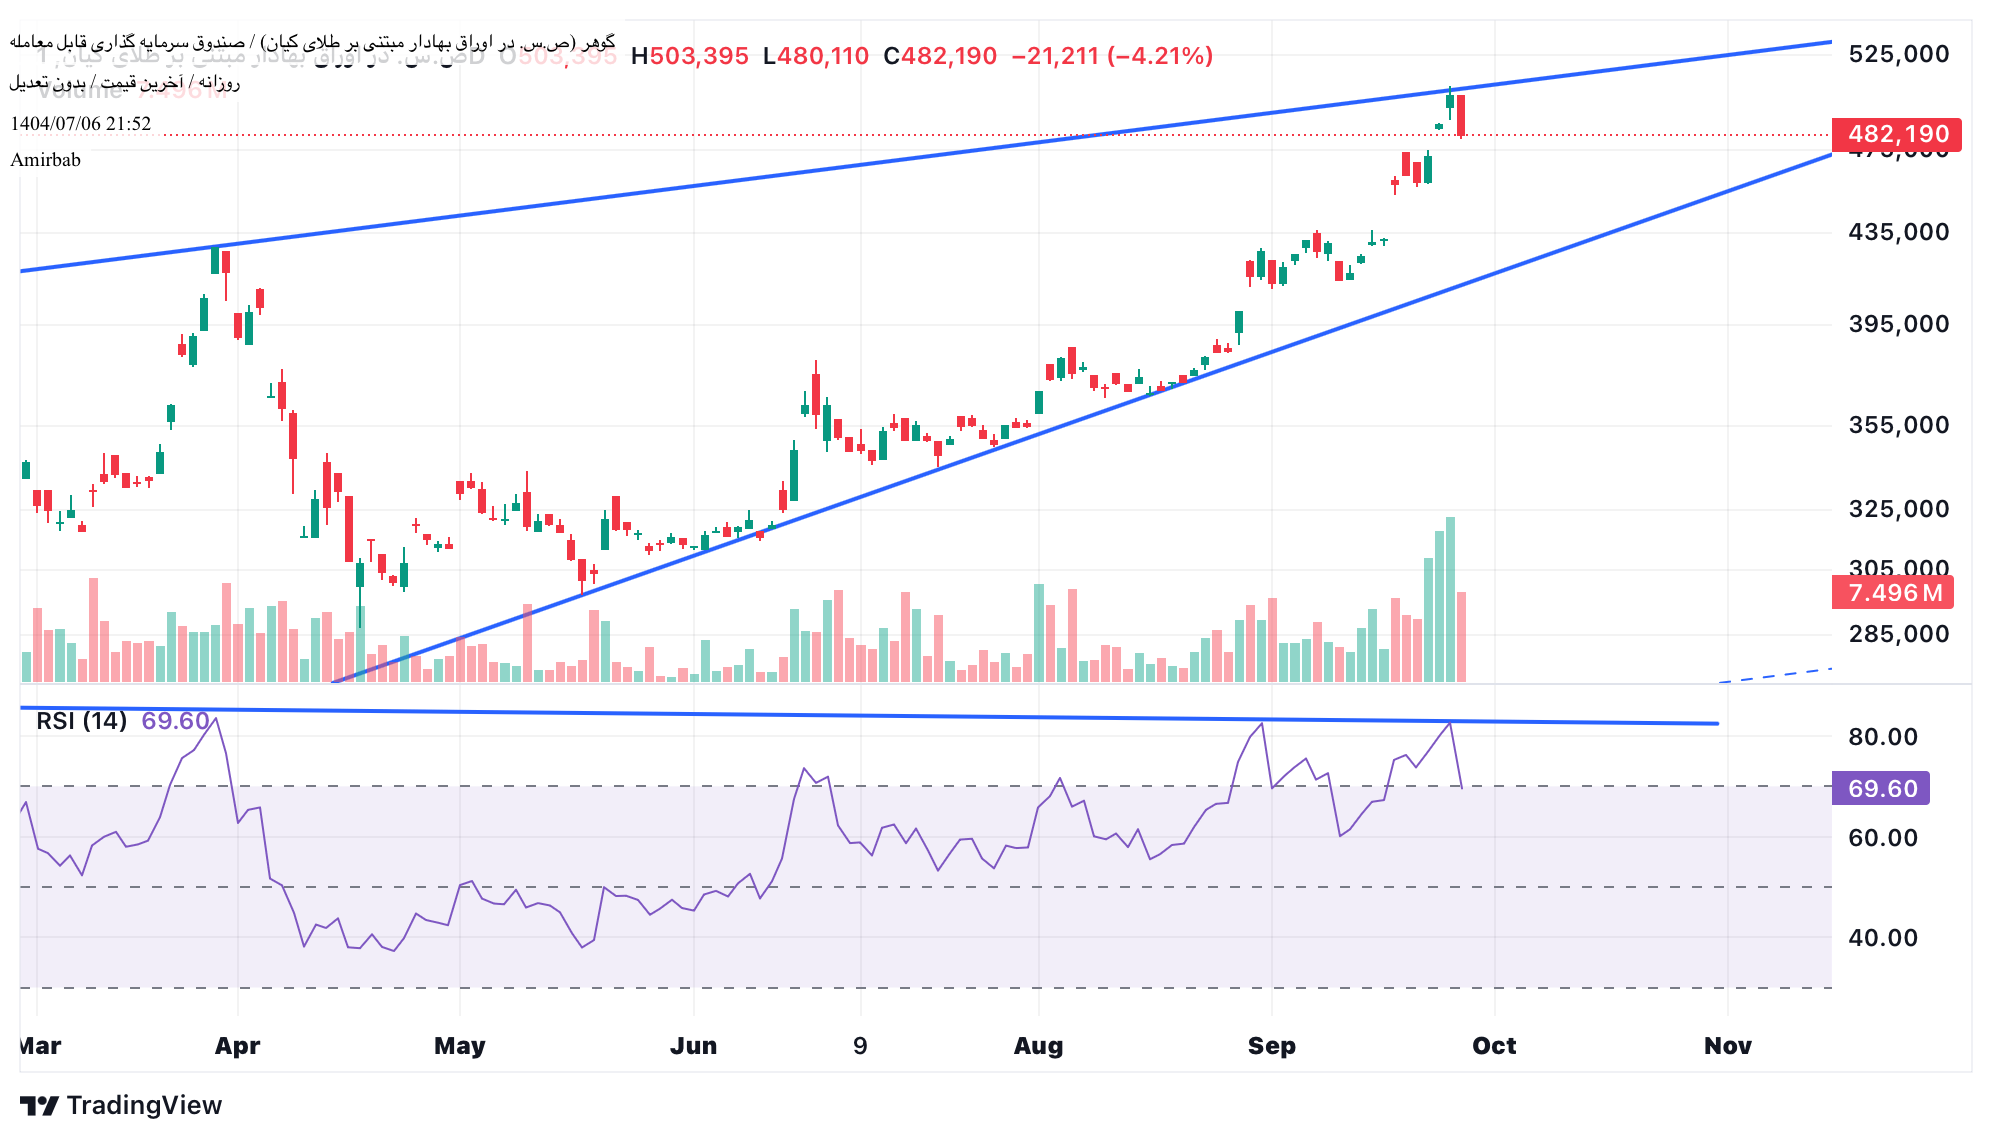This screenshot has height=1142, width=1992.
Task: Select the RSI (14) indicator title
Action: [82, 721]
